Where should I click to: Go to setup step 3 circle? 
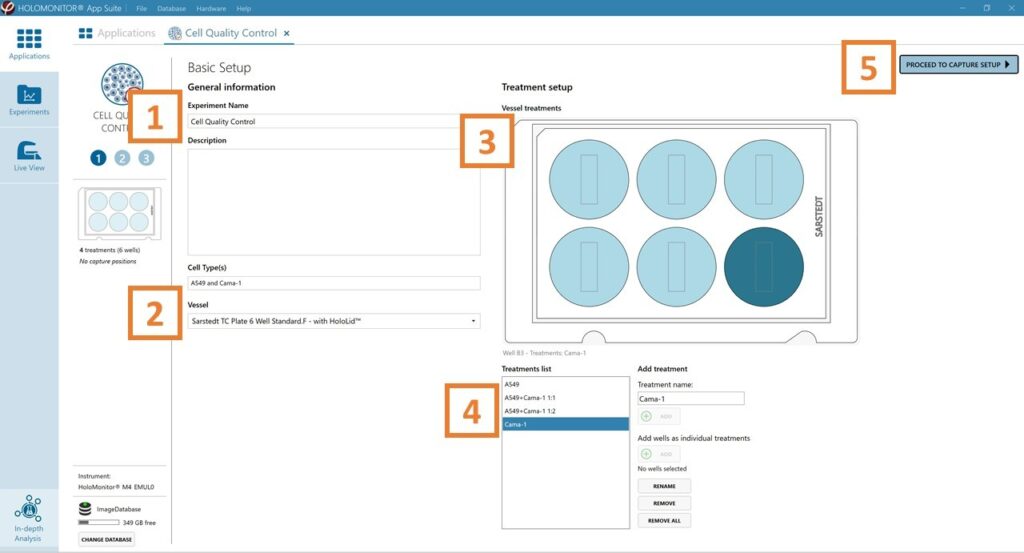pyautogui.click(x=146, y=158)
